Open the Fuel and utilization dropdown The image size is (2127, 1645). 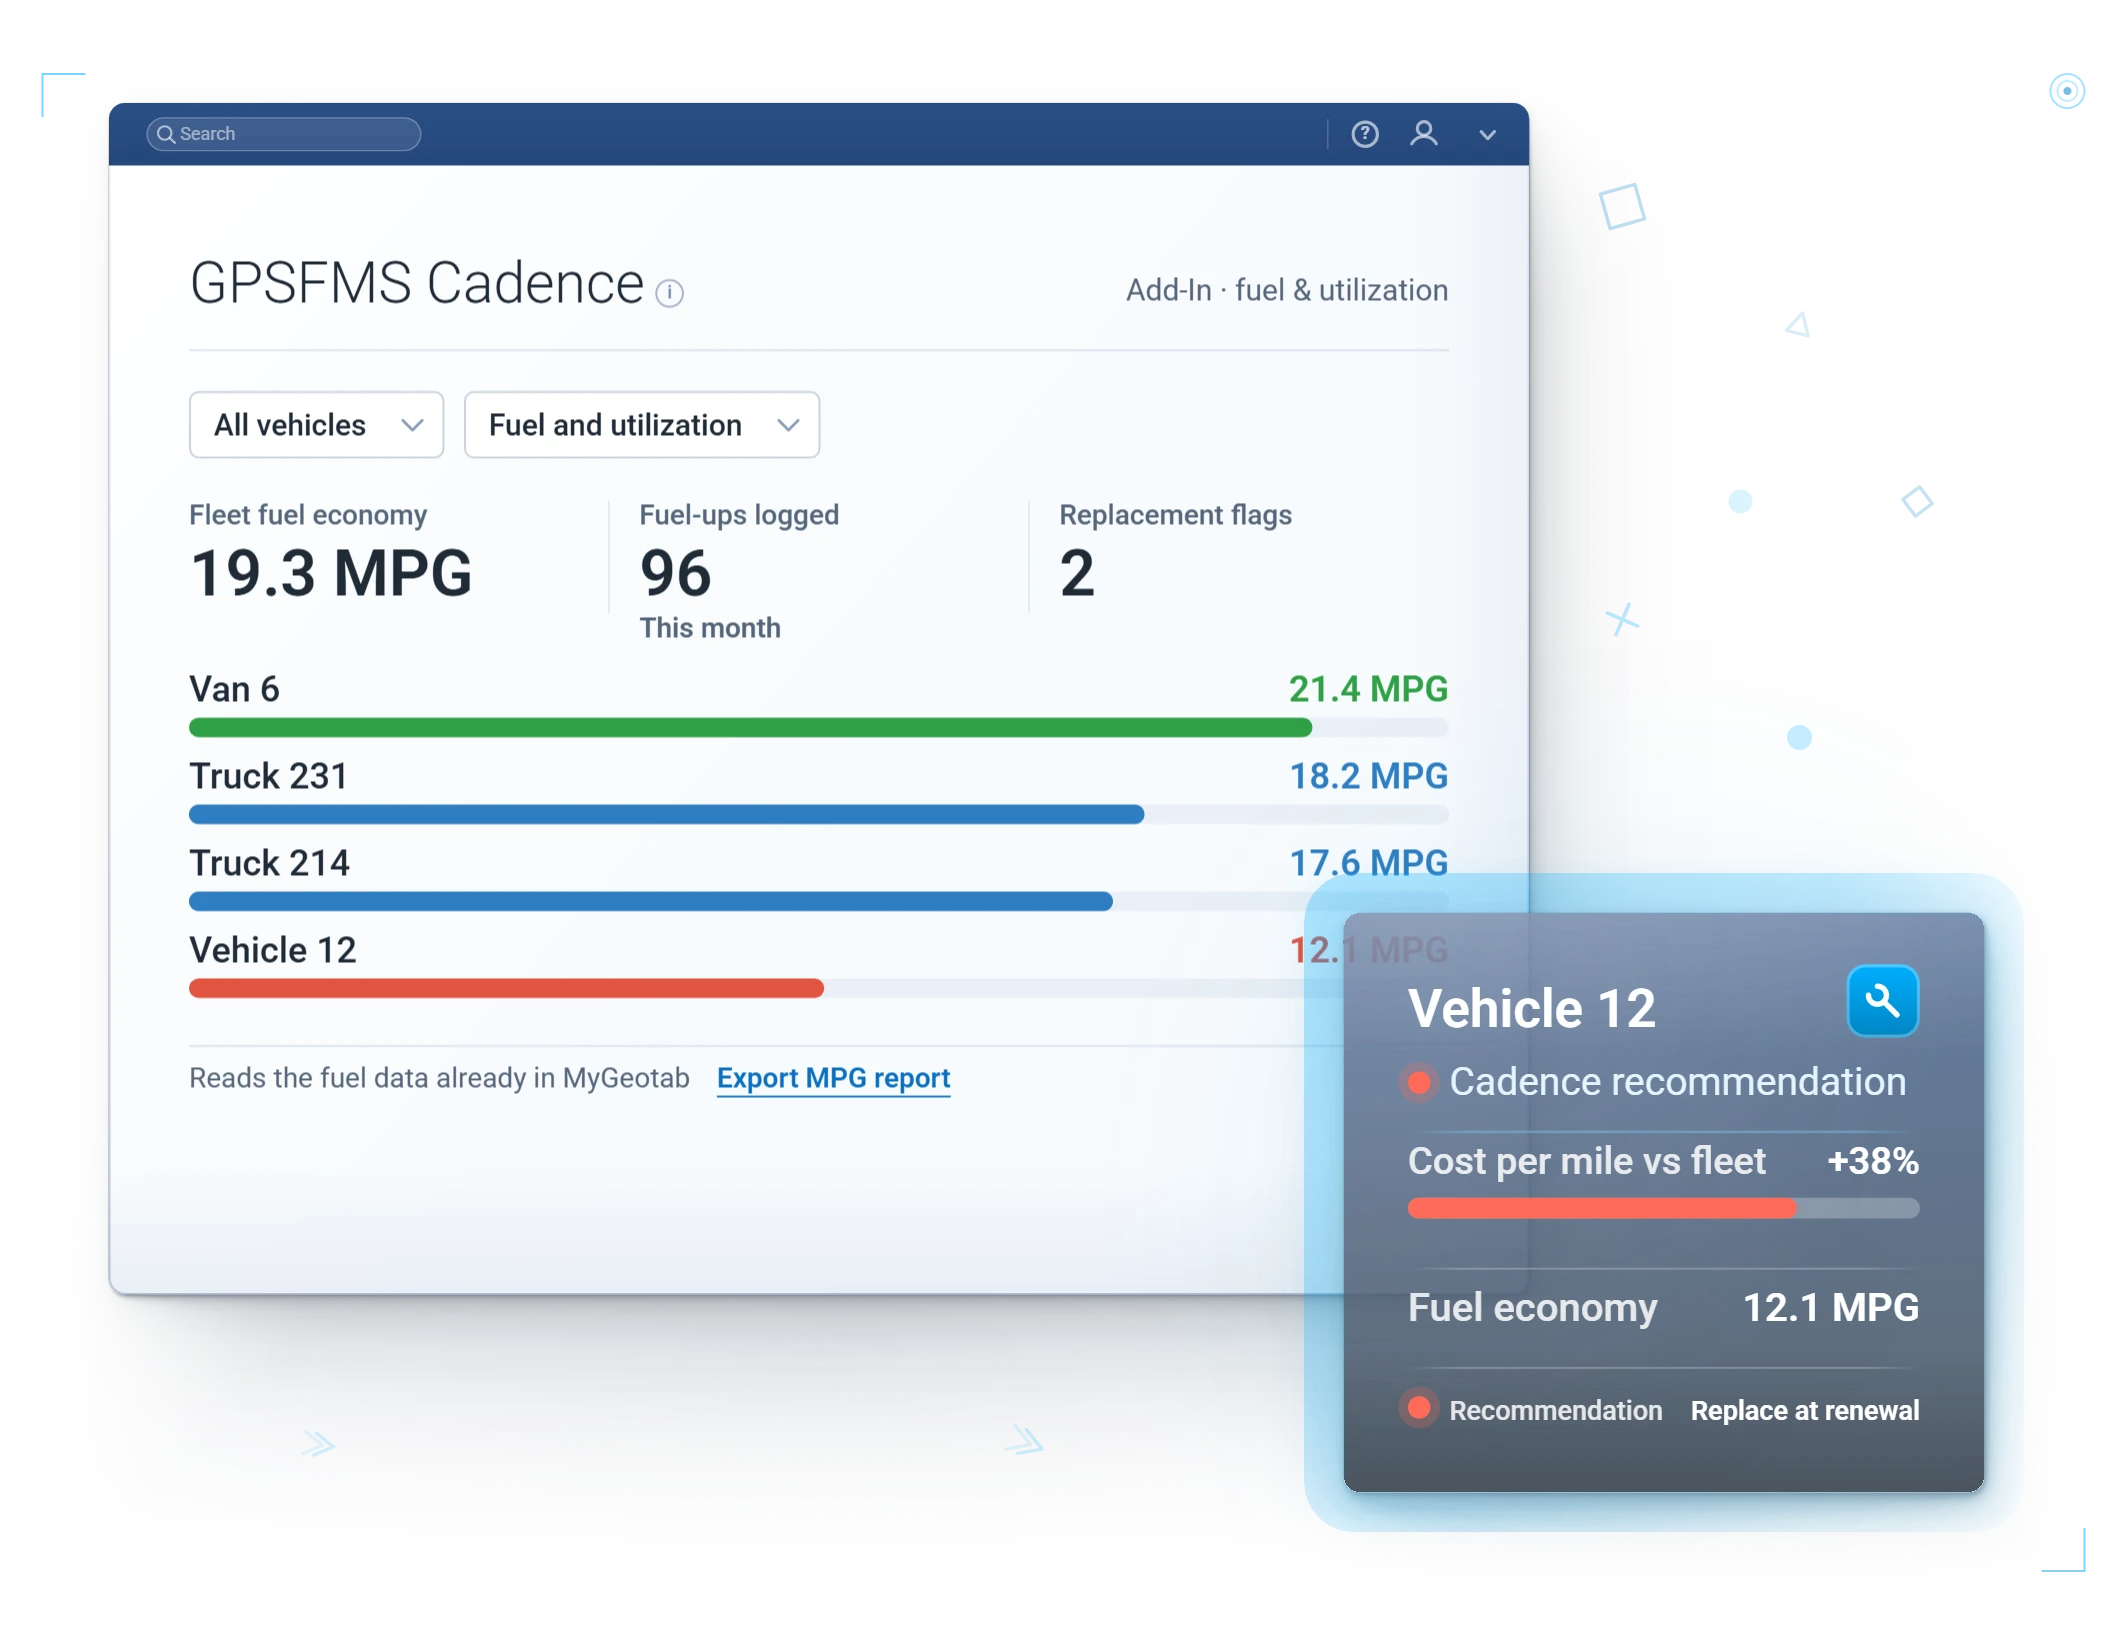pyautogui.click(x=643, y=425)
